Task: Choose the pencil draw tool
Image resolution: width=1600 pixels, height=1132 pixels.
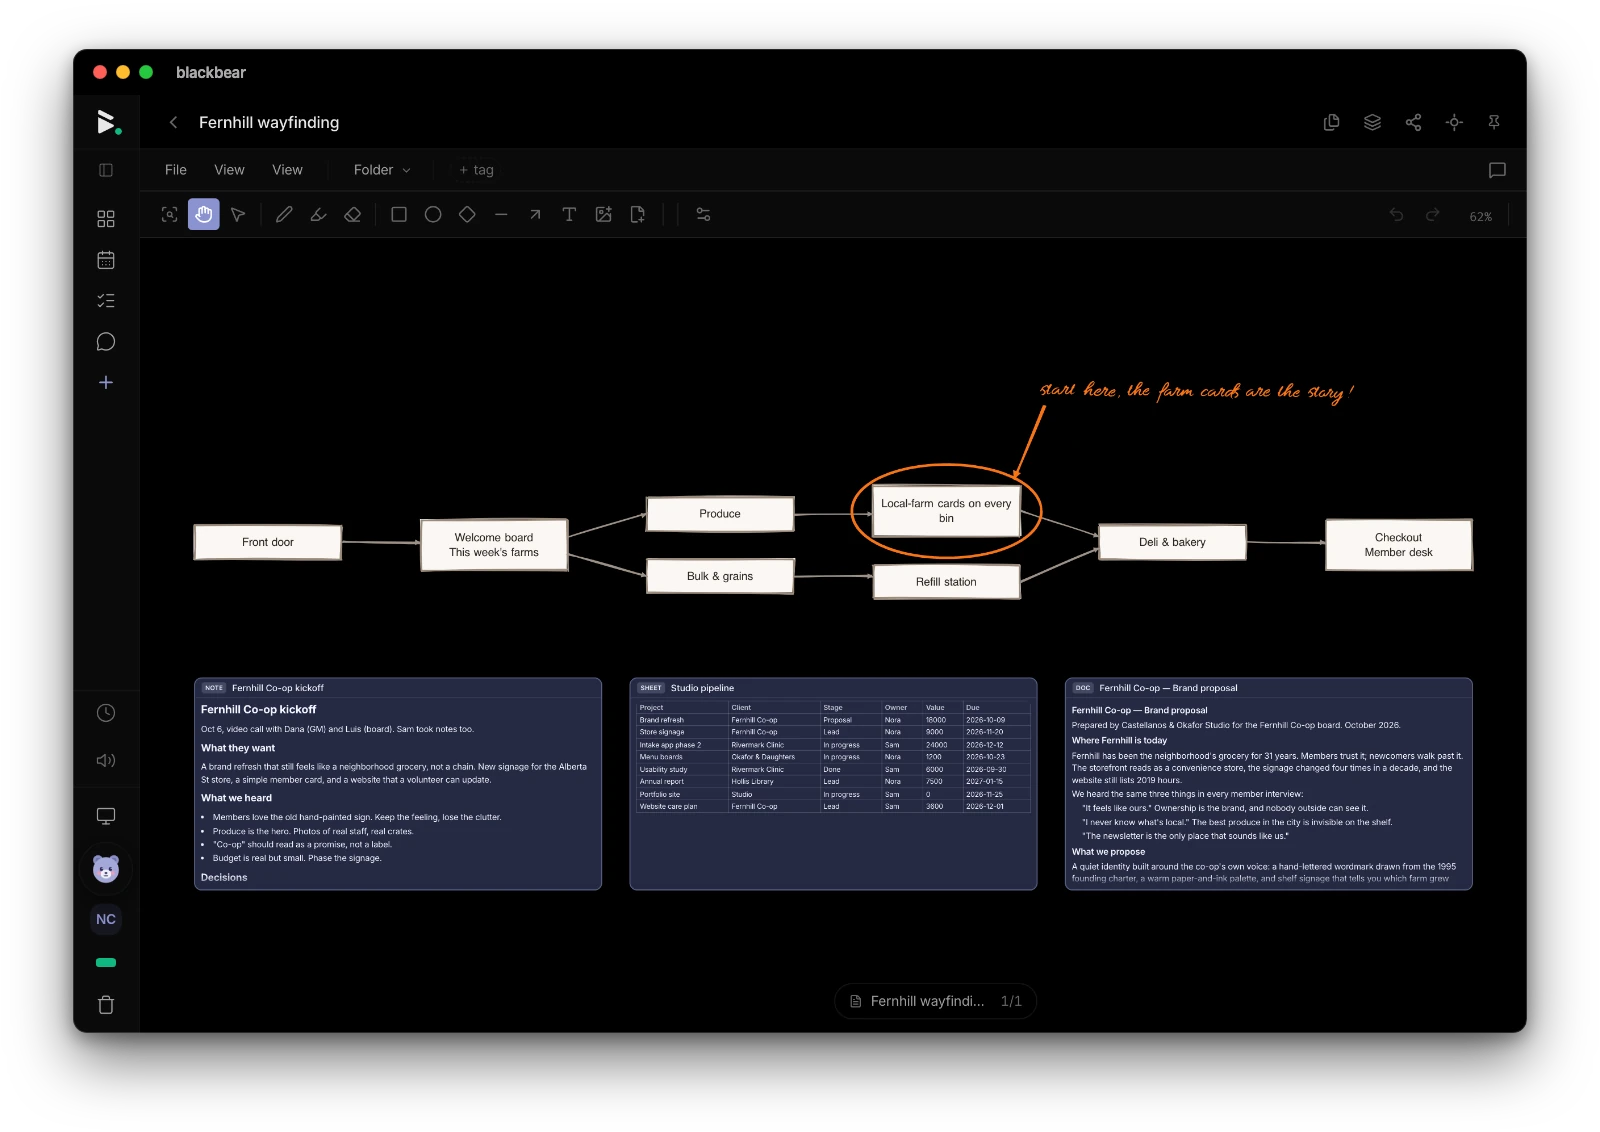Action: click(x=284, y=214)
